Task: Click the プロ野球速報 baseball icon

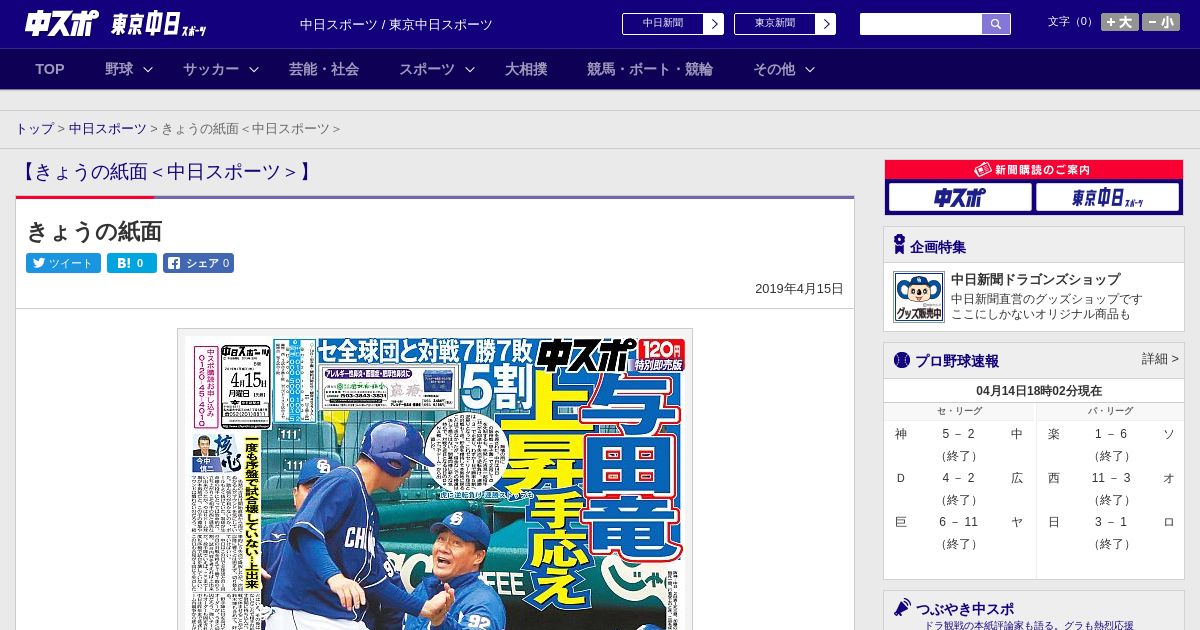Action: [902, 360]
